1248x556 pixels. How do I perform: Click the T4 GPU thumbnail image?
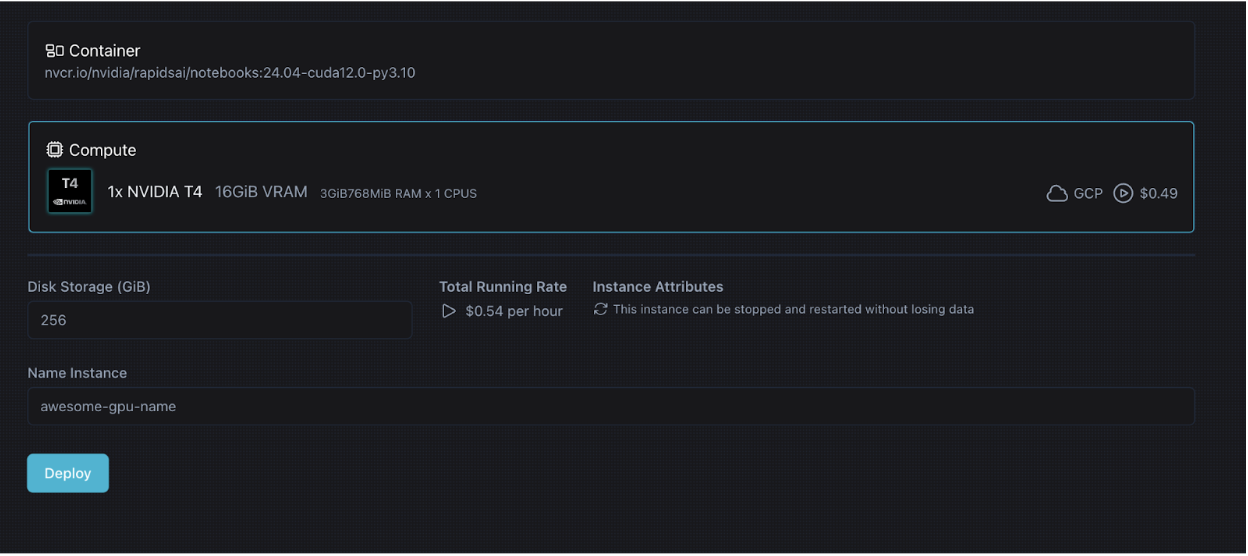(70, 192)
